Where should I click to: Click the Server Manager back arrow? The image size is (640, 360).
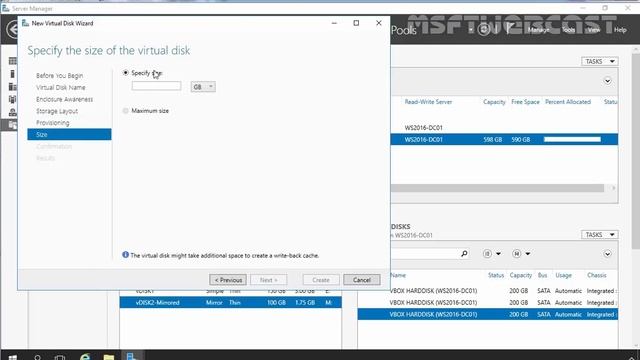(12, 30)
